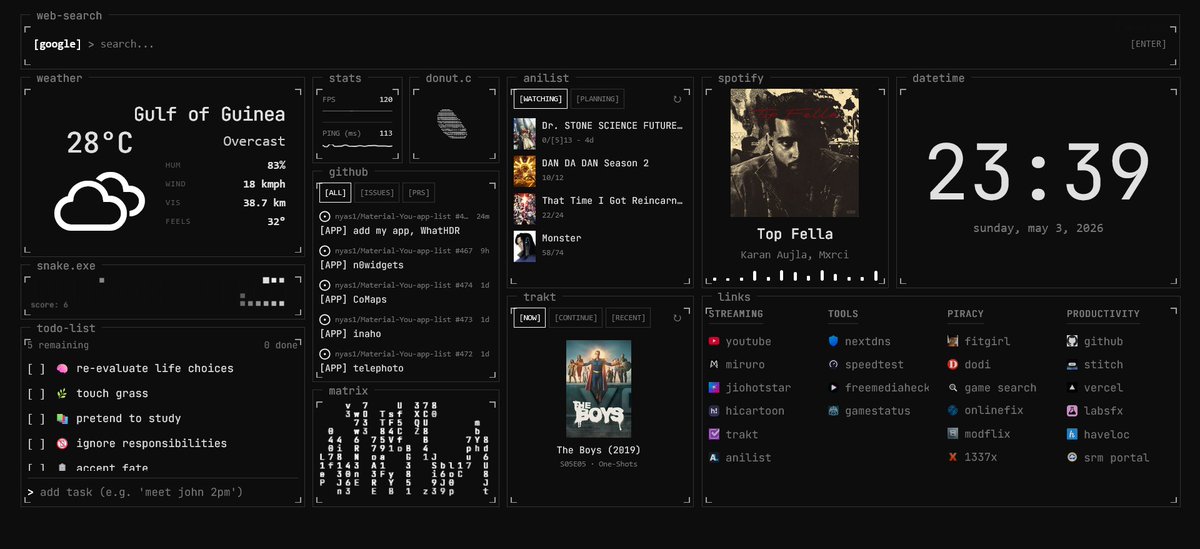Screen dimensions: 1200x549
Task: Click the Monster cover thumbnail
Action: point(525,246)
